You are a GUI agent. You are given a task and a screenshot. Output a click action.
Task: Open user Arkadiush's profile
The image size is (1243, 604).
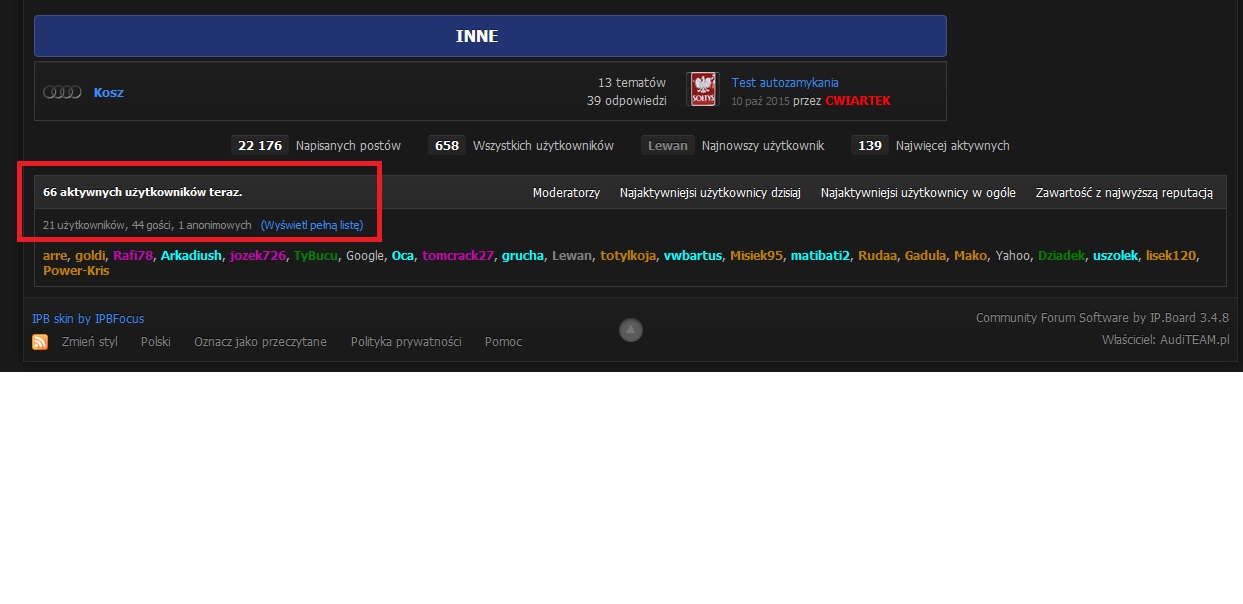tap(191, 256)
